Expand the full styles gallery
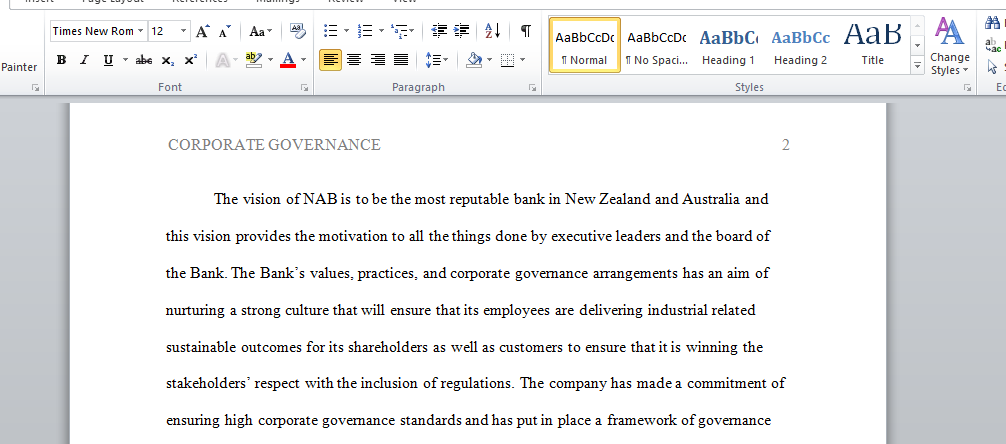The width and height of the screenshot is (1006, 444). pos(917,65)
